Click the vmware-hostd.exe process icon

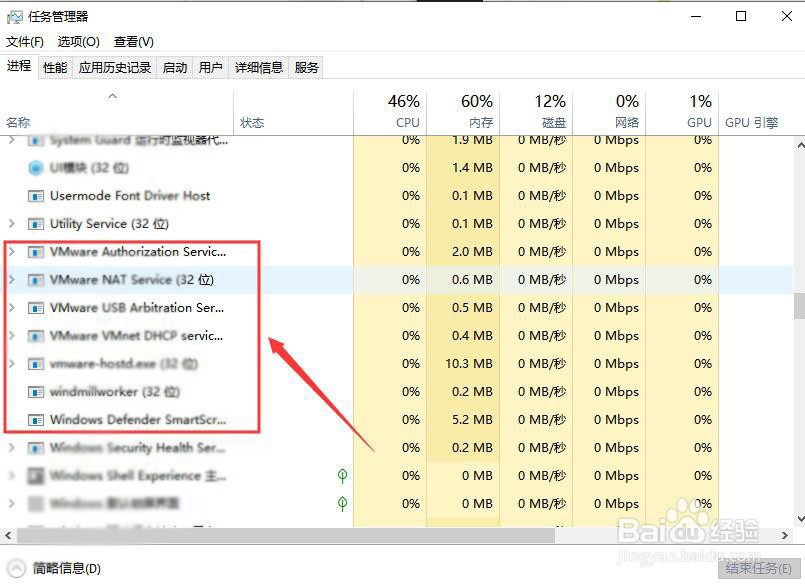pos(35,364)
